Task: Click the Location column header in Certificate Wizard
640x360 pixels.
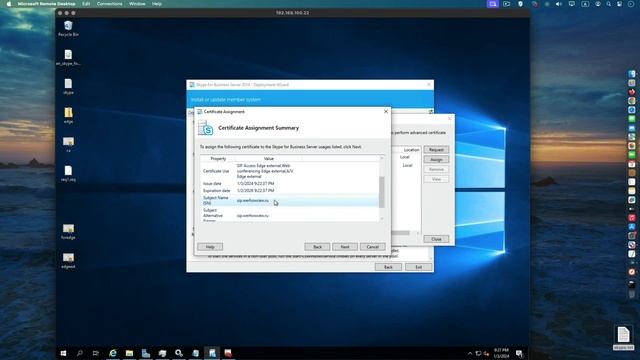Action: pyautogui.click(x=411, y=150)
